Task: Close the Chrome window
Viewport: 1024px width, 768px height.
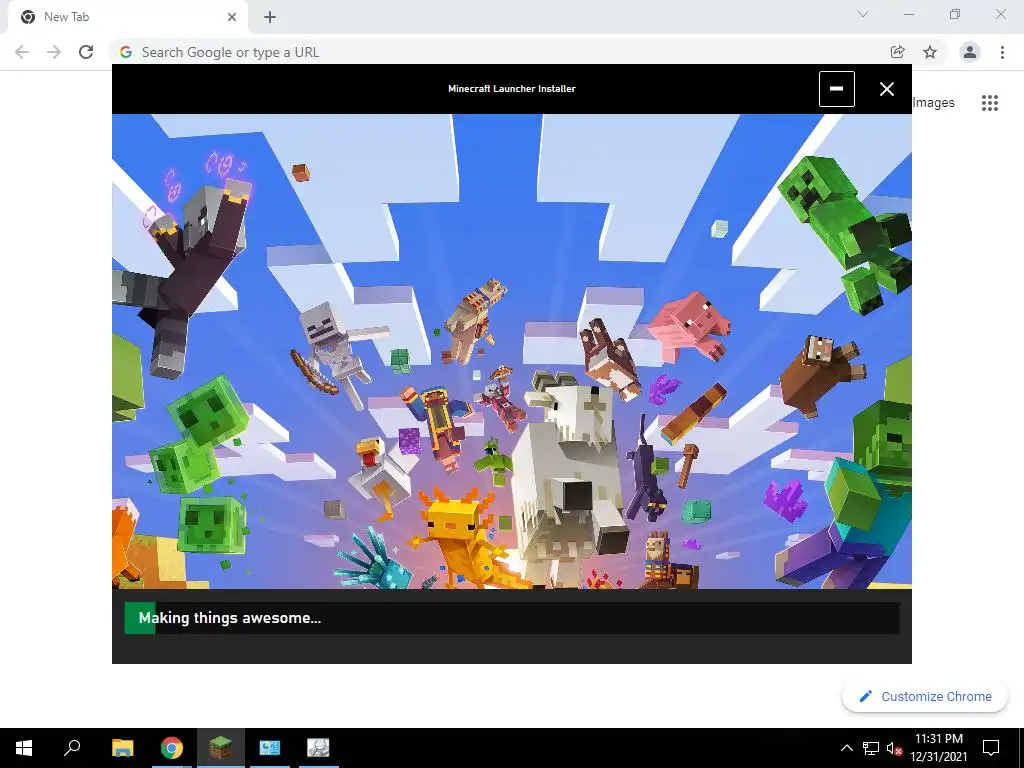Action: tap(1000, 14)
